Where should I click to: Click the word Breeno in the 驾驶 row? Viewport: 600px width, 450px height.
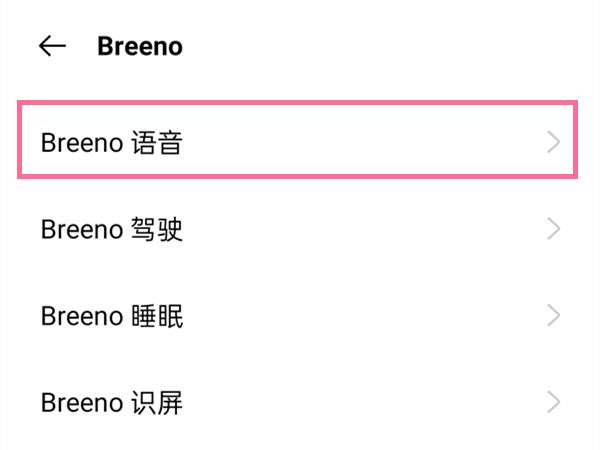pyautogui.click(x=82, y=230)
